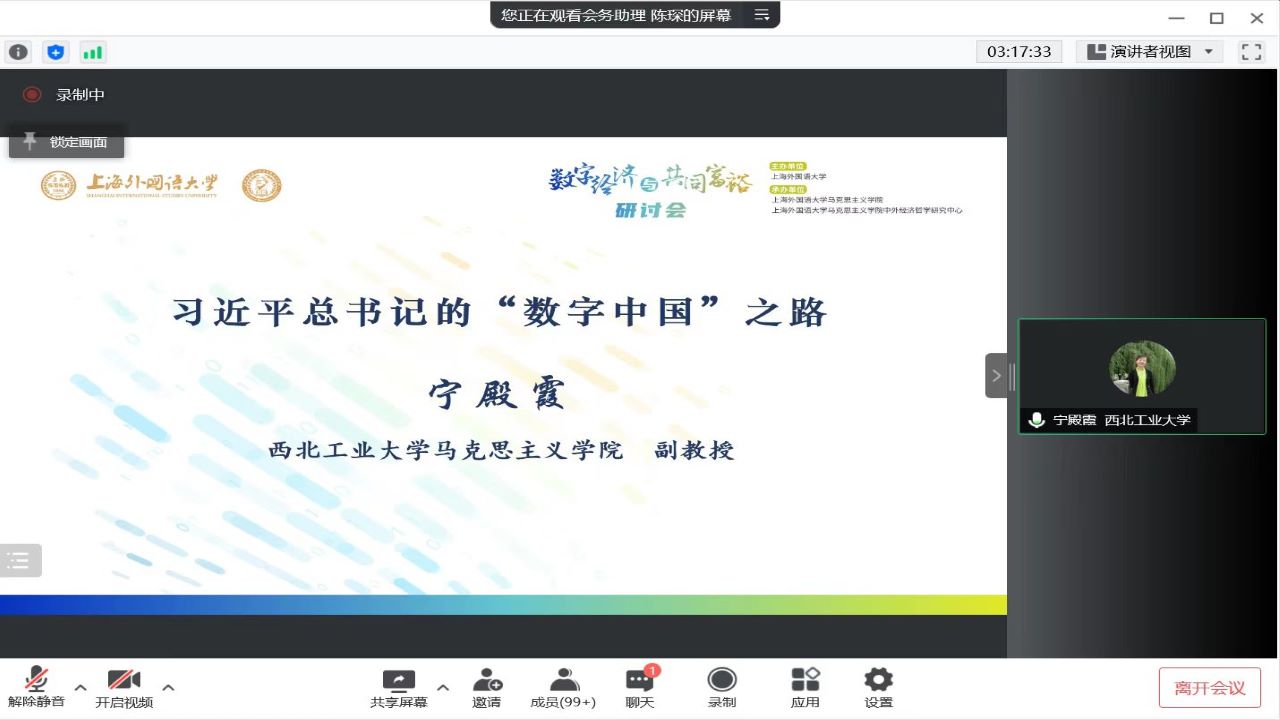Click the 锁定画面 pin button
1280x720 pixels.
[67, 142]
